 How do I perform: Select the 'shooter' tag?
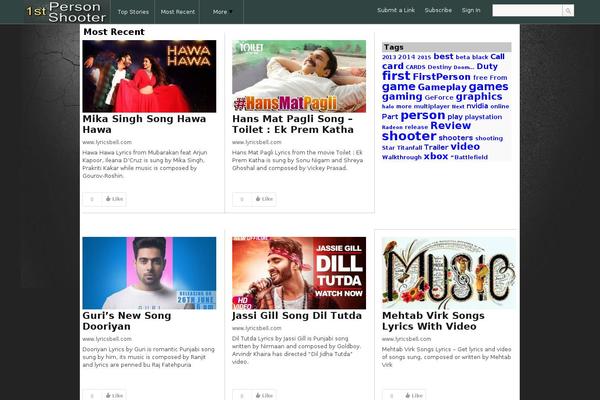pos(409,136)
